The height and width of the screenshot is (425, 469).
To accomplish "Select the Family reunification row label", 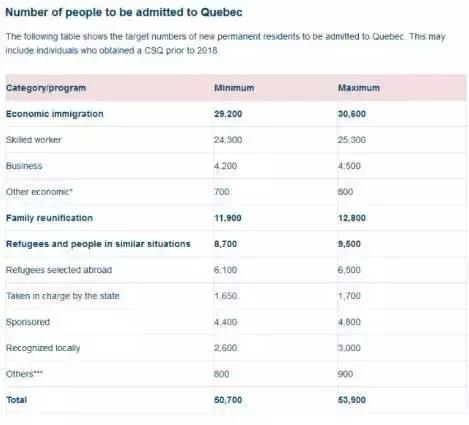I will (x=49, y=218).
